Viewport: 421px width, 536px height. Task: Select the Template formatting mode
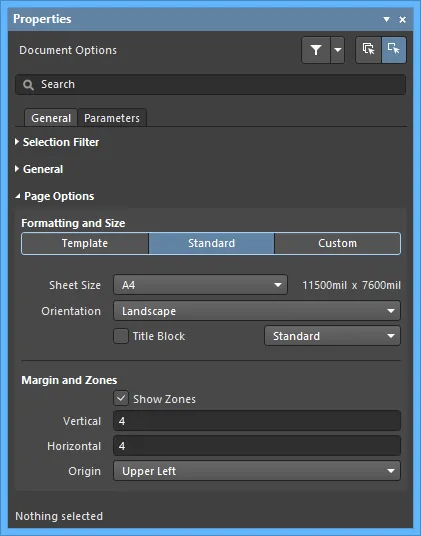tap(85, 243)
